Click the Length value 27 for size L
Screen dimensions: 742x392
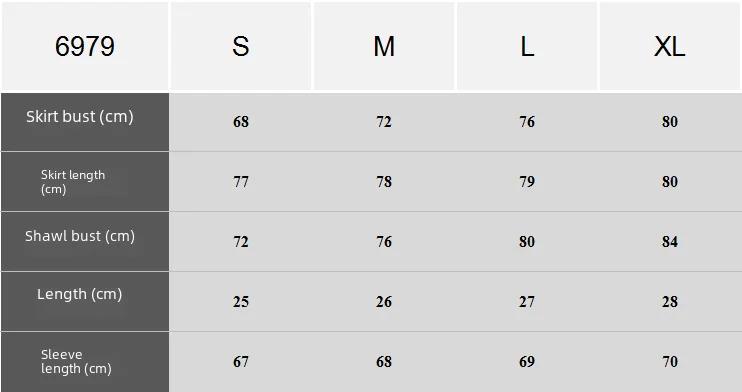(527, 302)
